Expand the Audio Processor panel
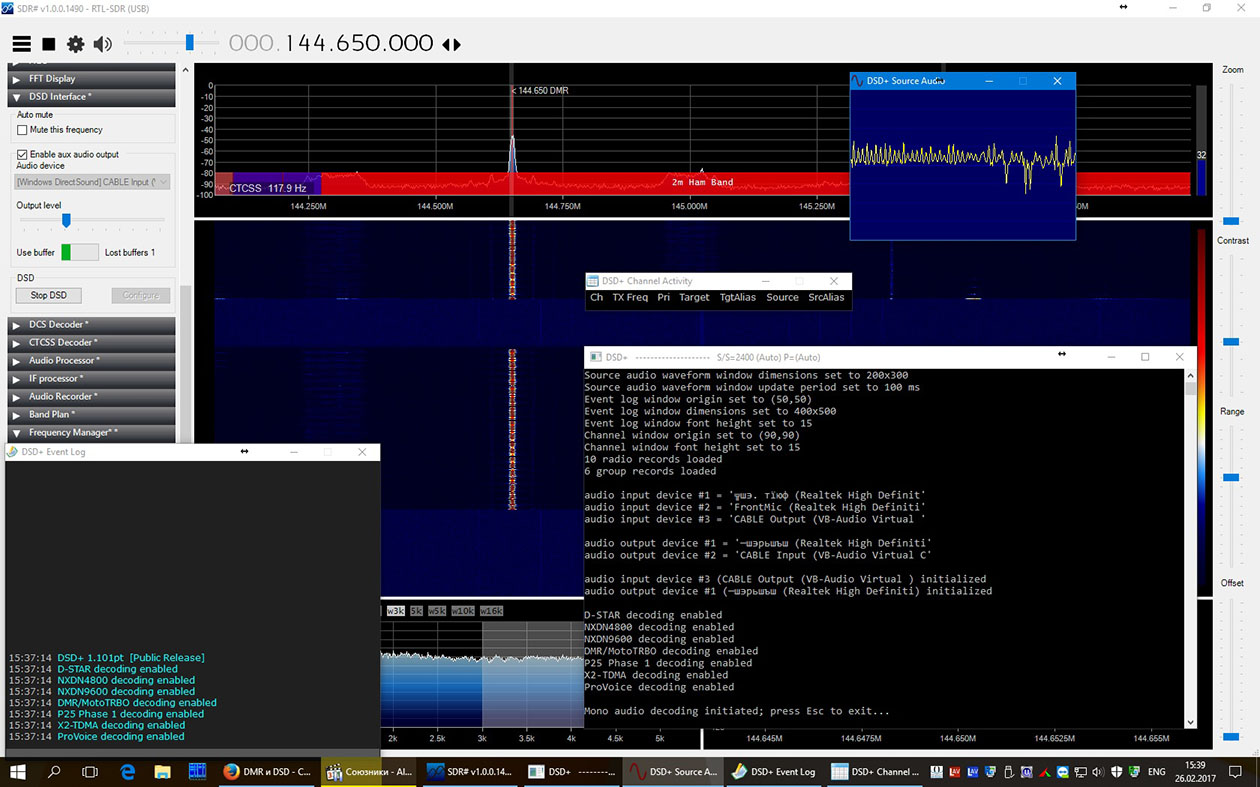This screenshot has width=1260, height=787. [x=91, y=361]
